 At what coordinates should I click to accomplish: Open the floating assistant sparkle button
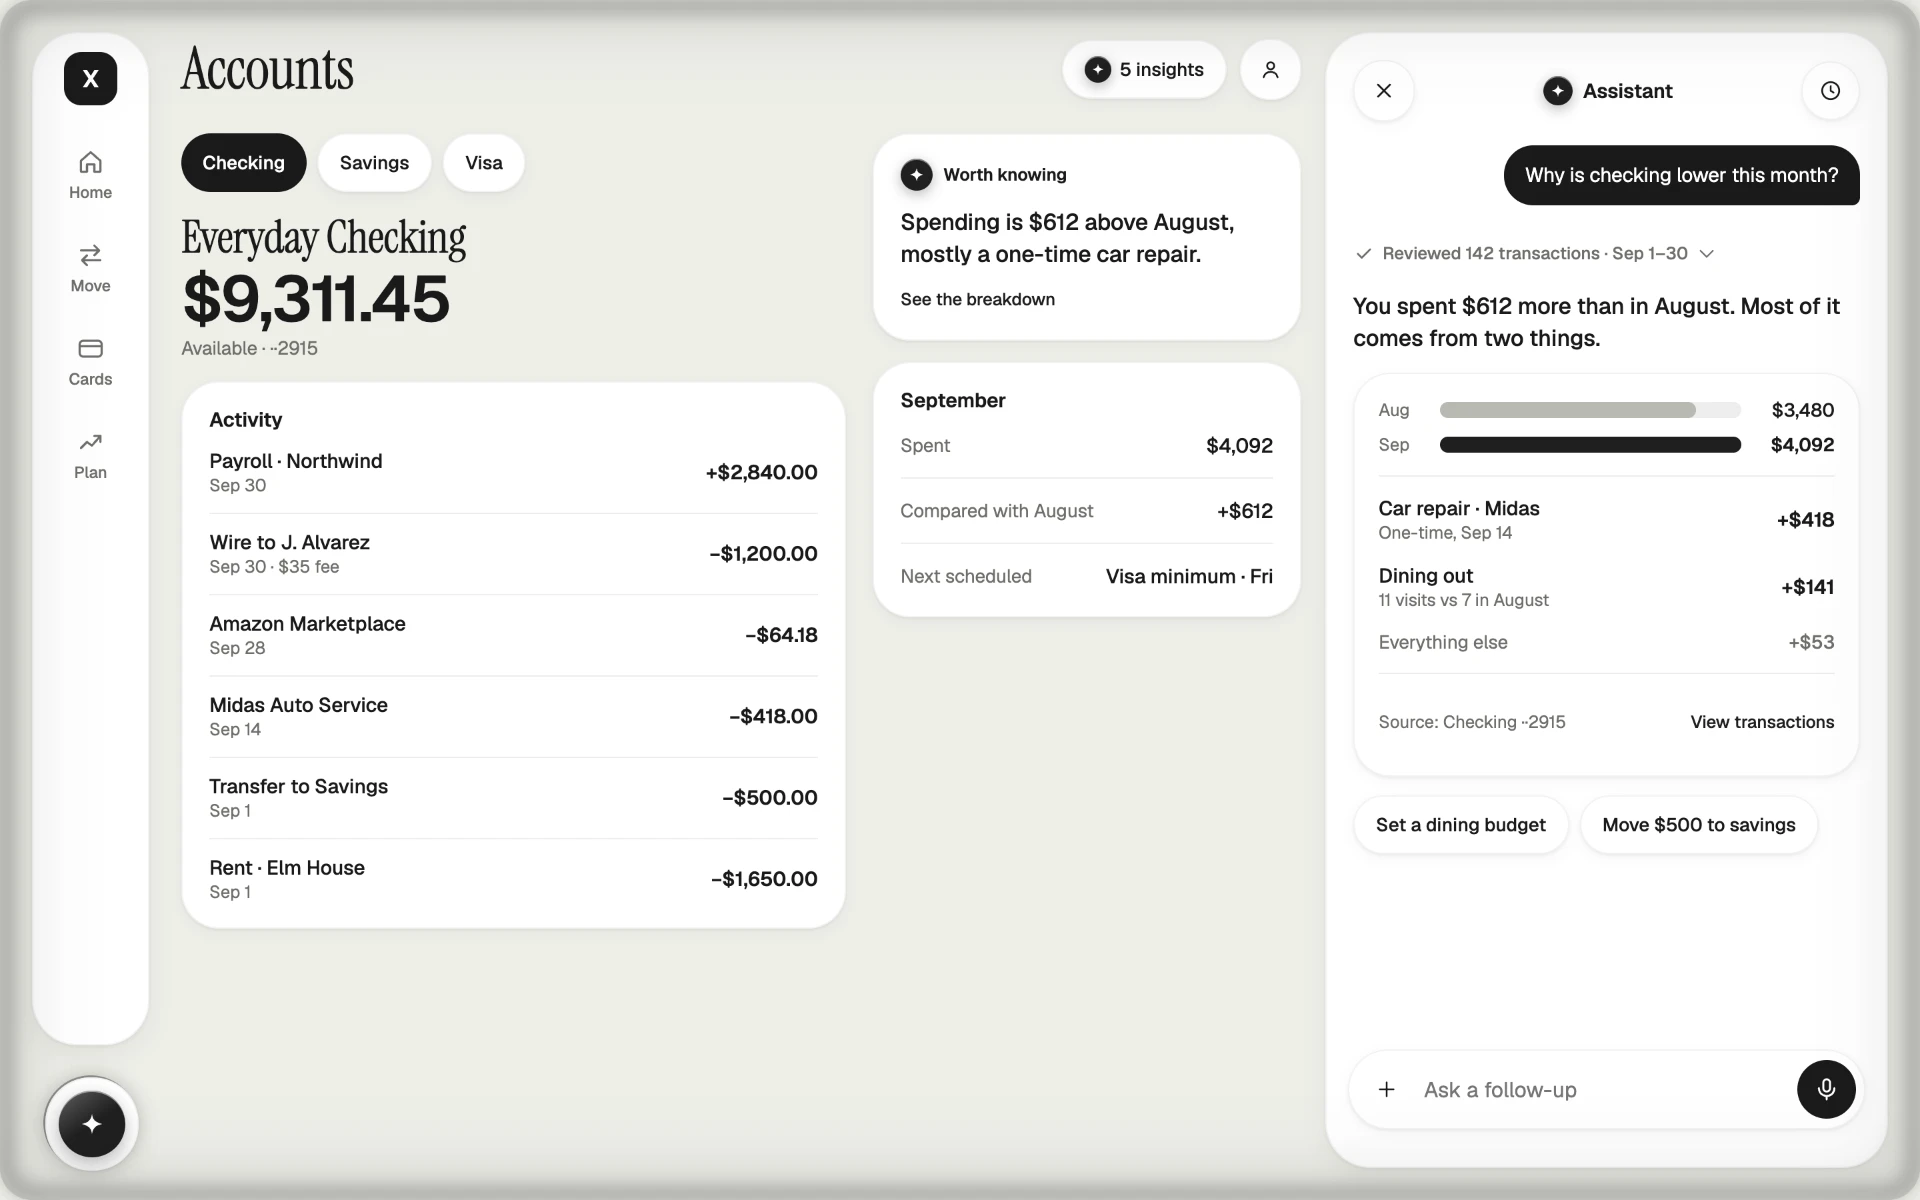coord(91,1124)
